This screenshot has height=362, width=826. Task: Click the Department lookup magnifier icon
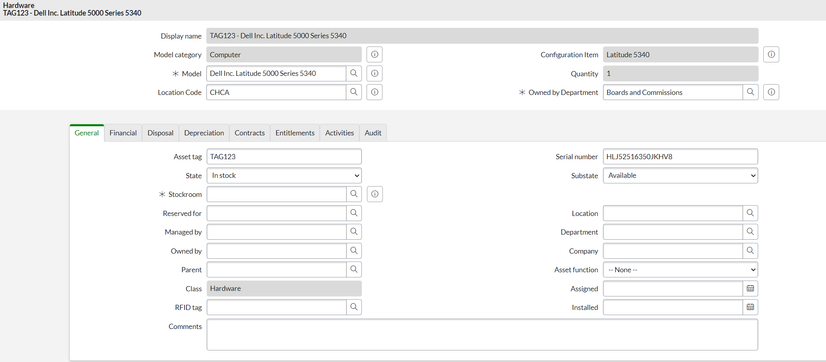coord(751,232)
